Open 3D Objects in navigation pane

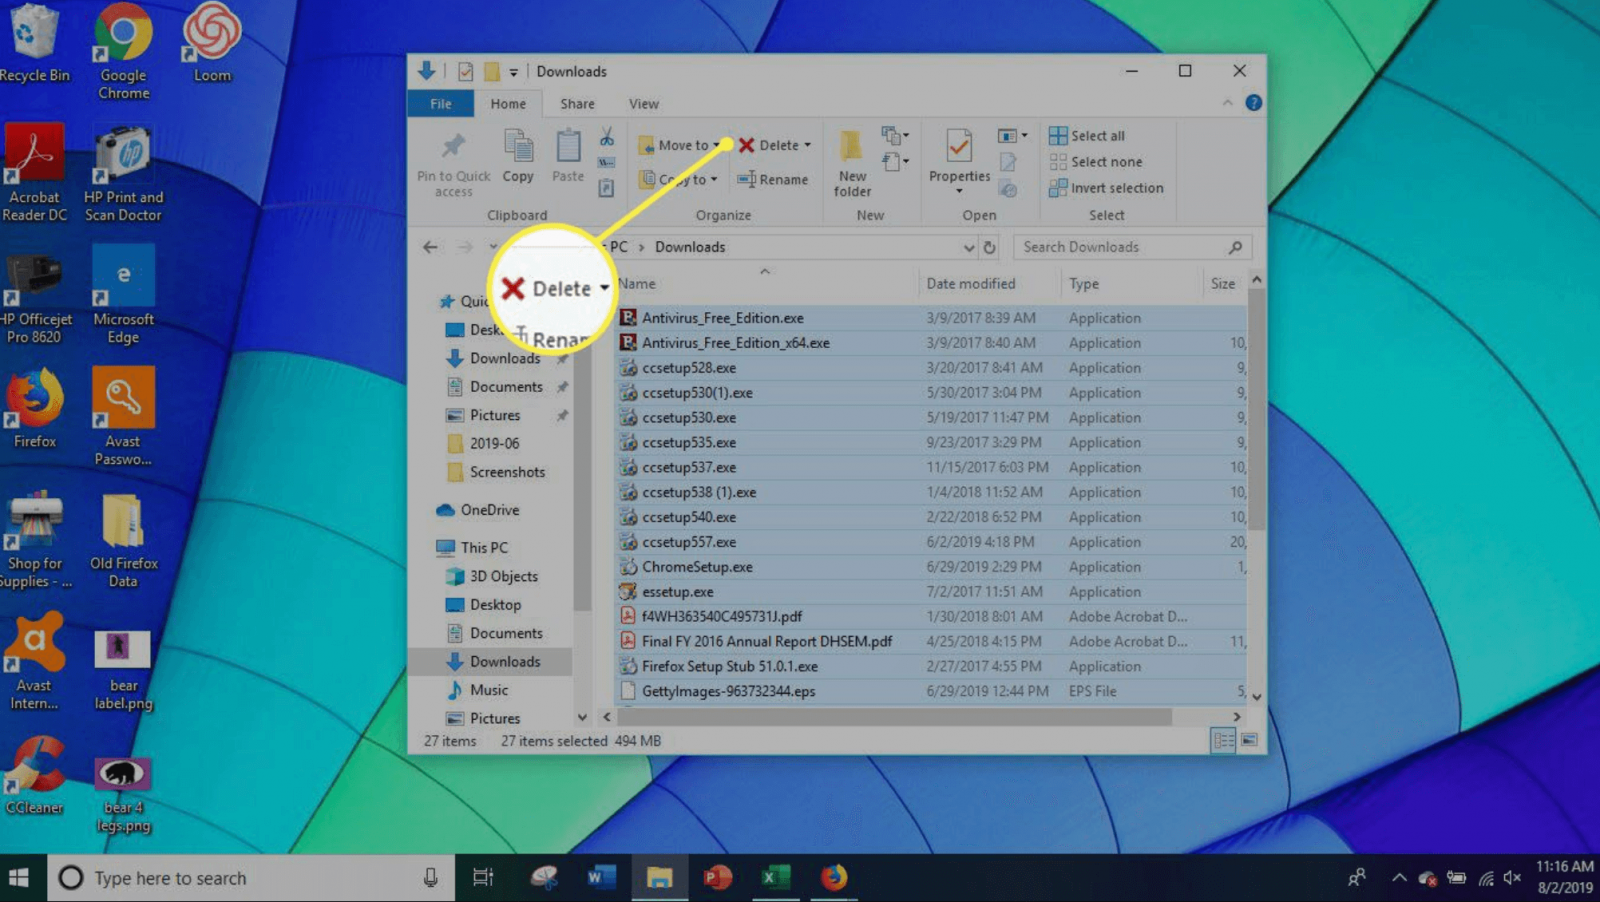tap(492, 576)
